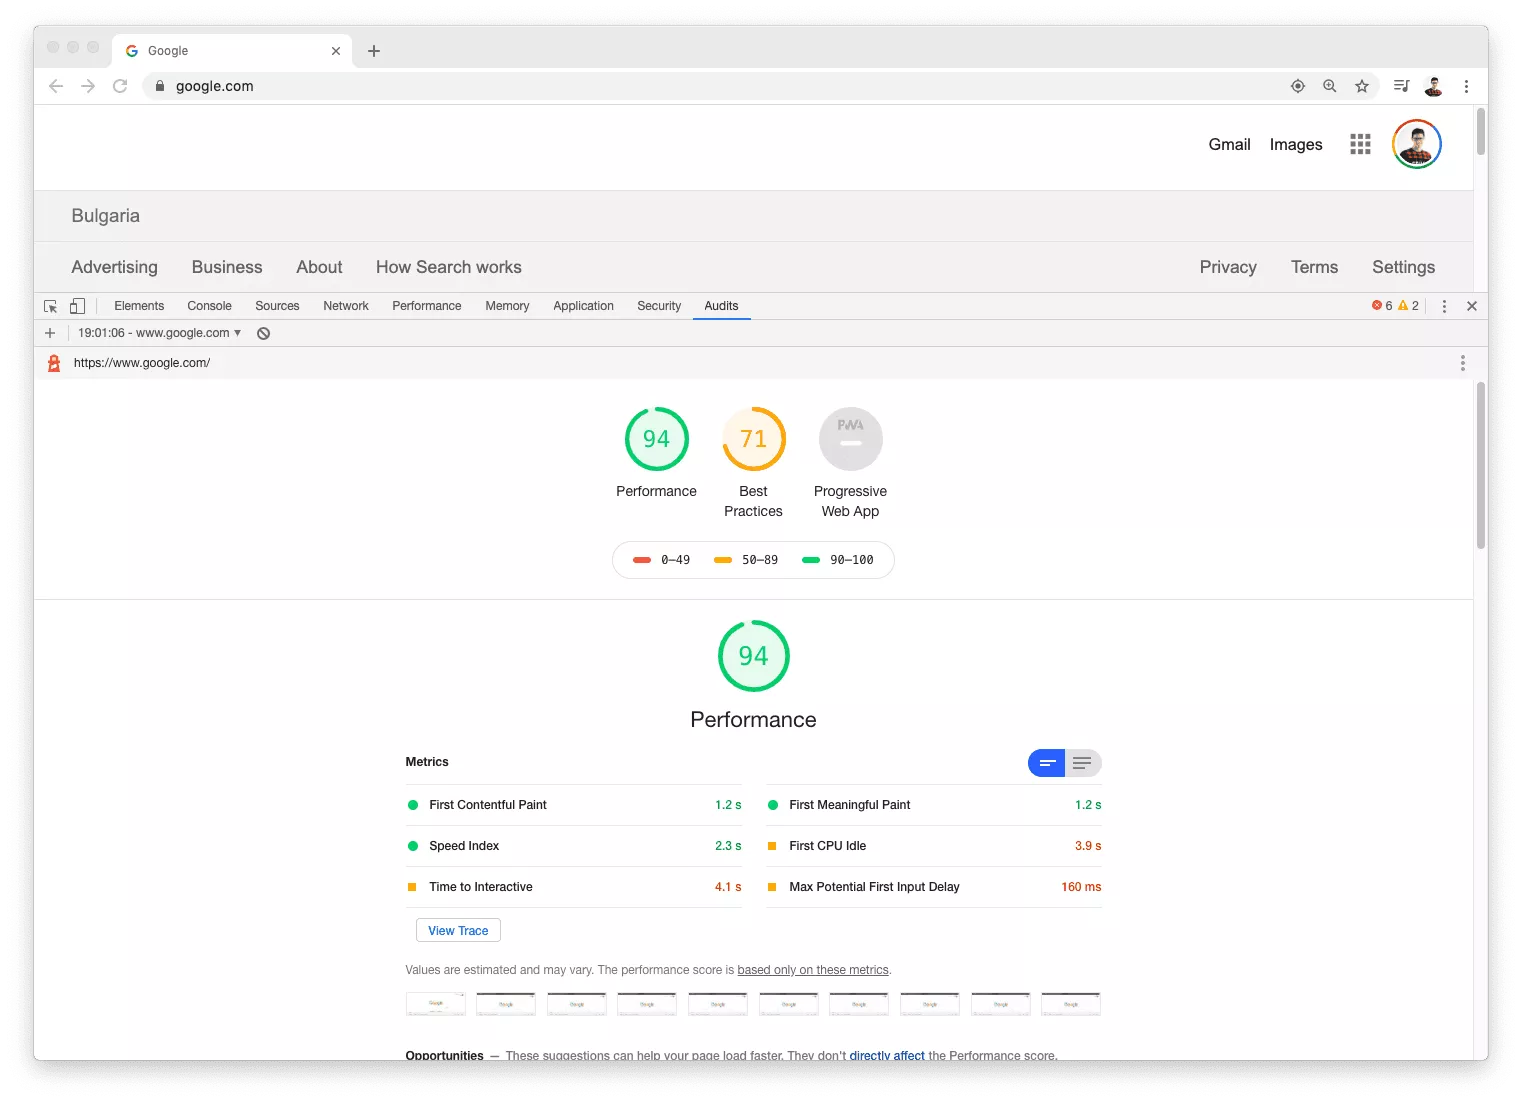The height and width of the screenshot is (1102, 1522).
Task: Click the Lighthouse icon next to URL
Action: click(x=54, y=363)
